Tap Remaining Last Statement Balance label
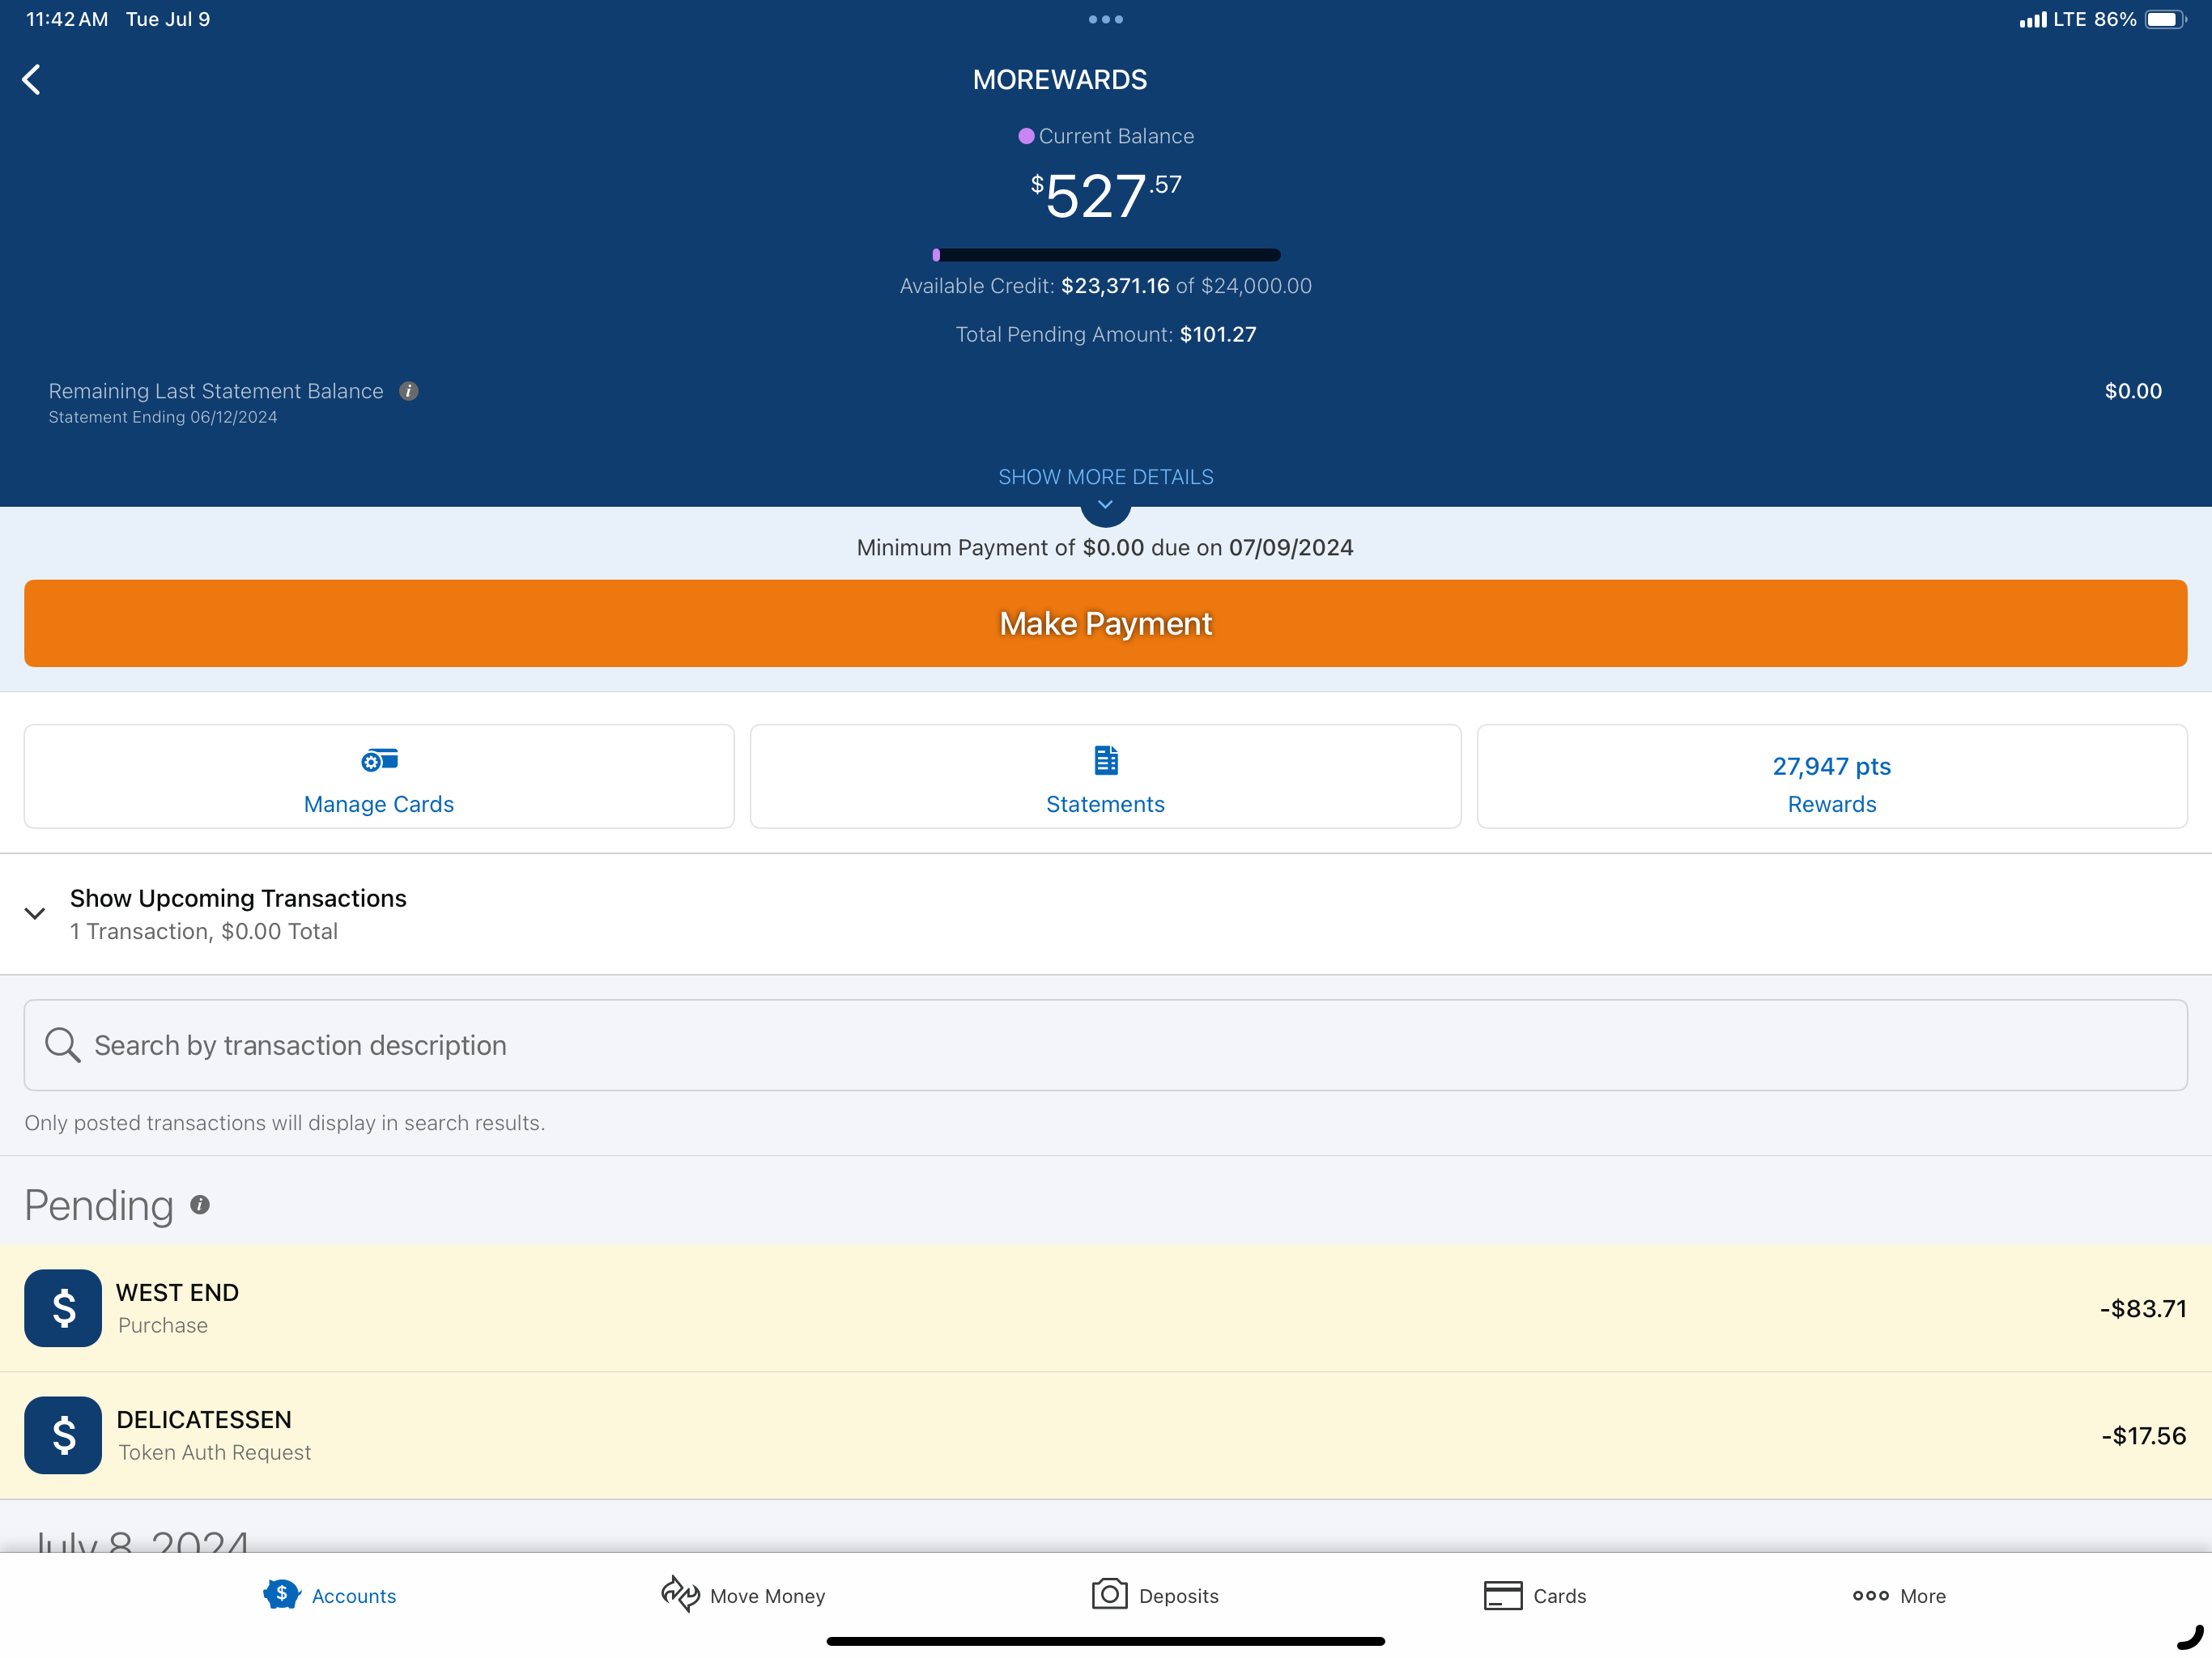The width and height of the screenshot is (2212, 1658). pyautogui.click(x=216, y=391)
